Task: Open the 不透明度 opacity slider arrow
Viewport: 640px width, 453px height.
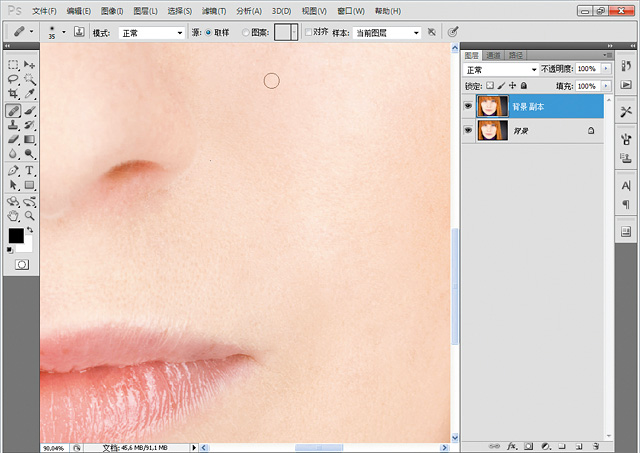Action: coord(606,69)
